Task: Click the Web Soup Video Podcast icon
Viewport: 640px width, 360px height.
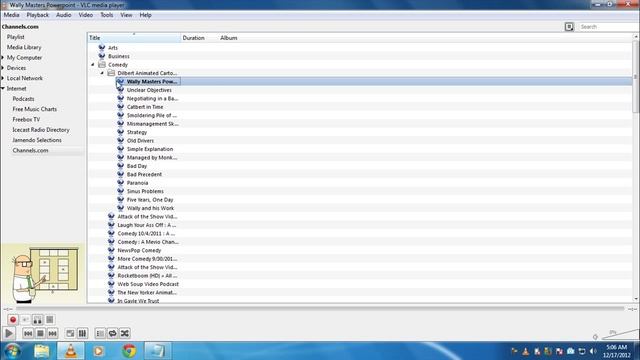Action: 111,284
